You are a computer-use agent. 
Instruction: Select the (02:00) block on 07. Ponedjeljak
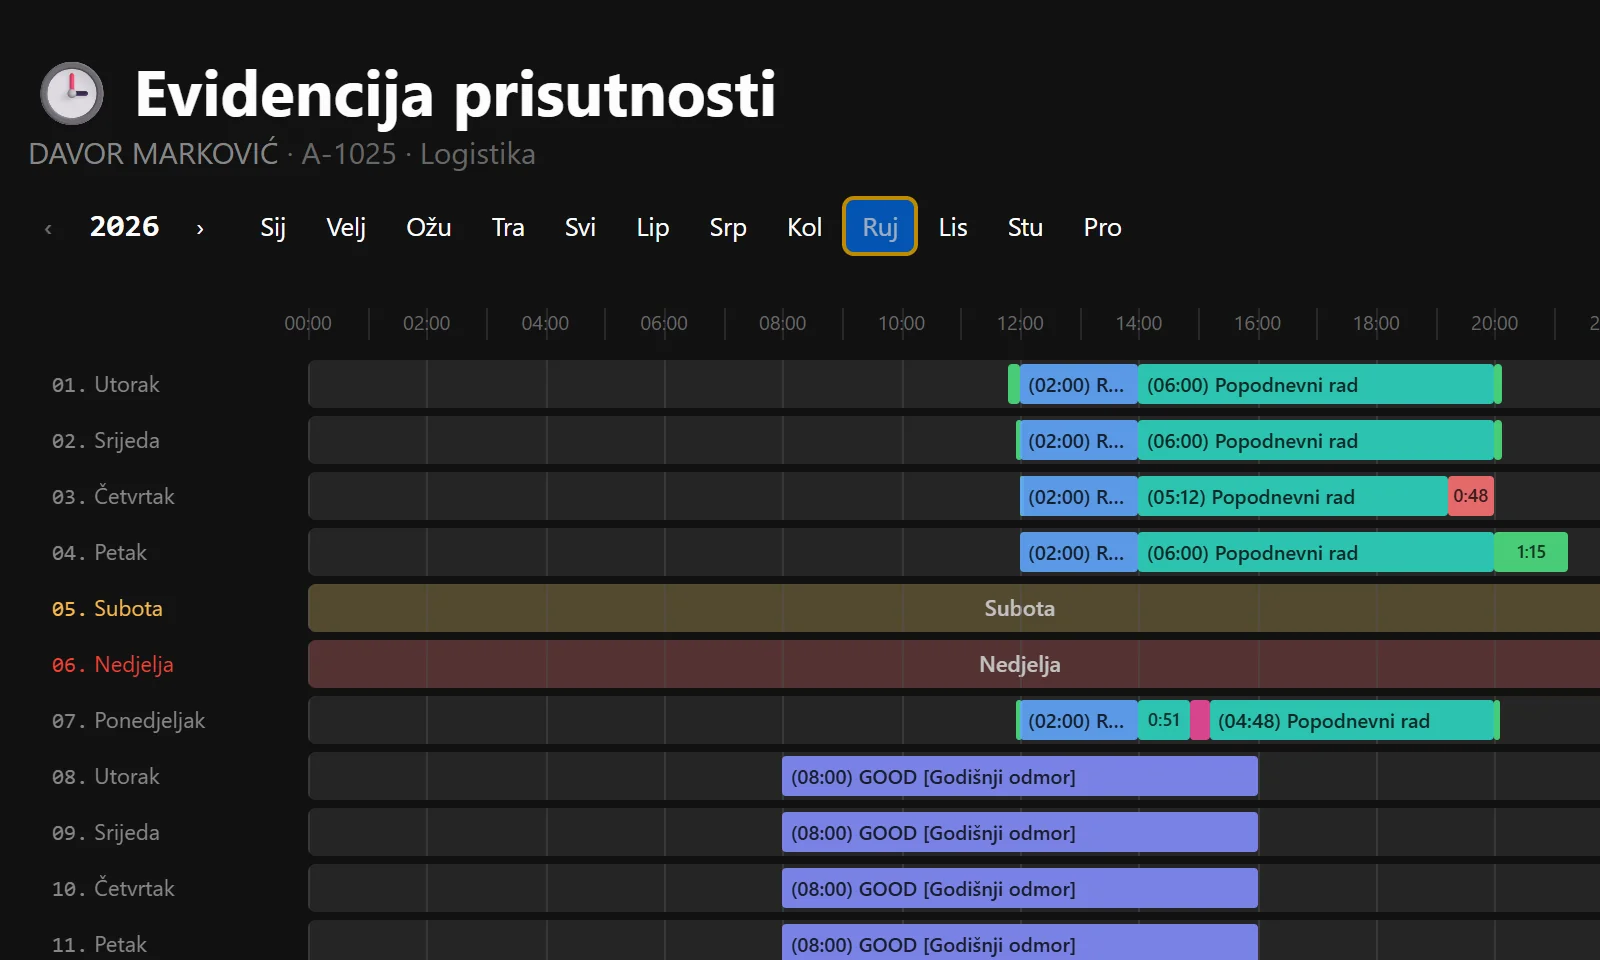1078,721
